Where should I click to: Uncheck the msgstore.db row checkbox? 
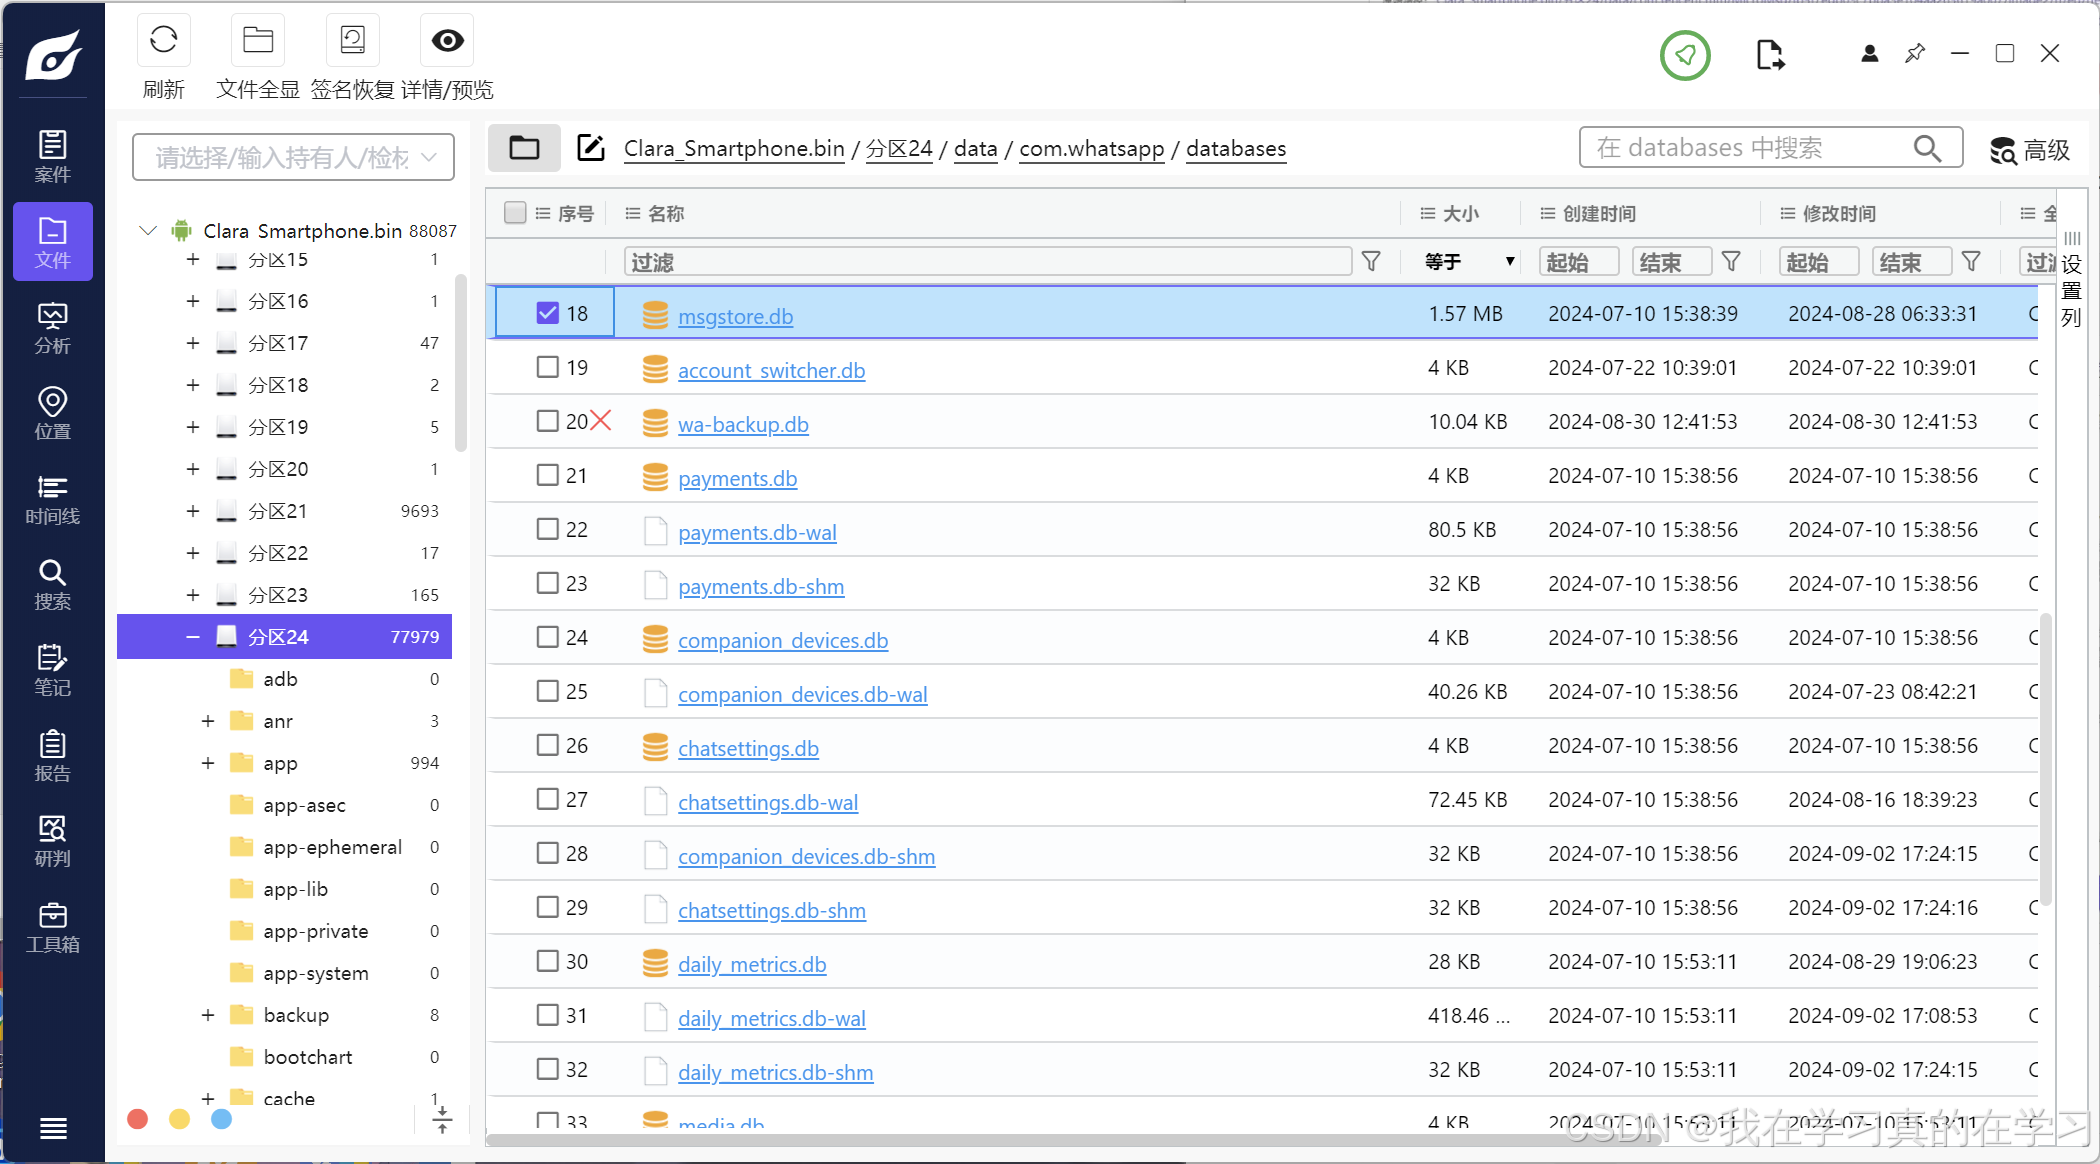tap(547, 313)
